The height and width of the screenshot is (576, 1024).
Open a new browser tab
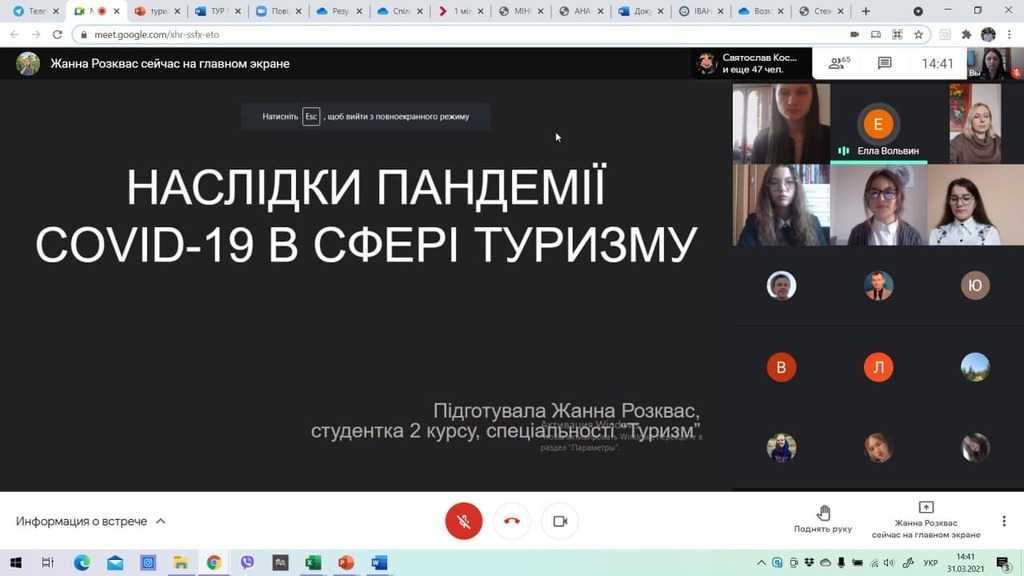coord(866,11)
